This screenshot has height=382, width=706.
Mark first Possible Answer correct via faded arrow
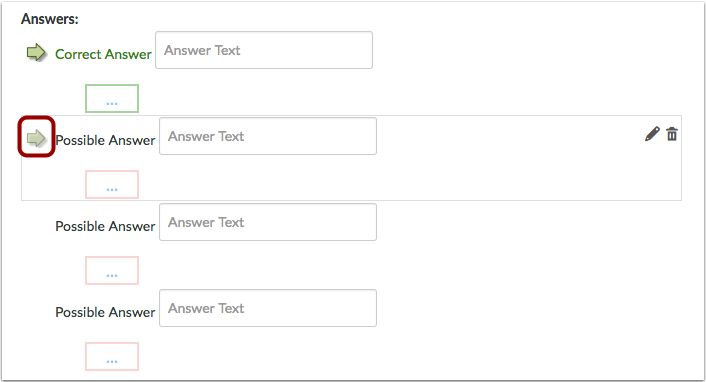click(x=36, y=137)
